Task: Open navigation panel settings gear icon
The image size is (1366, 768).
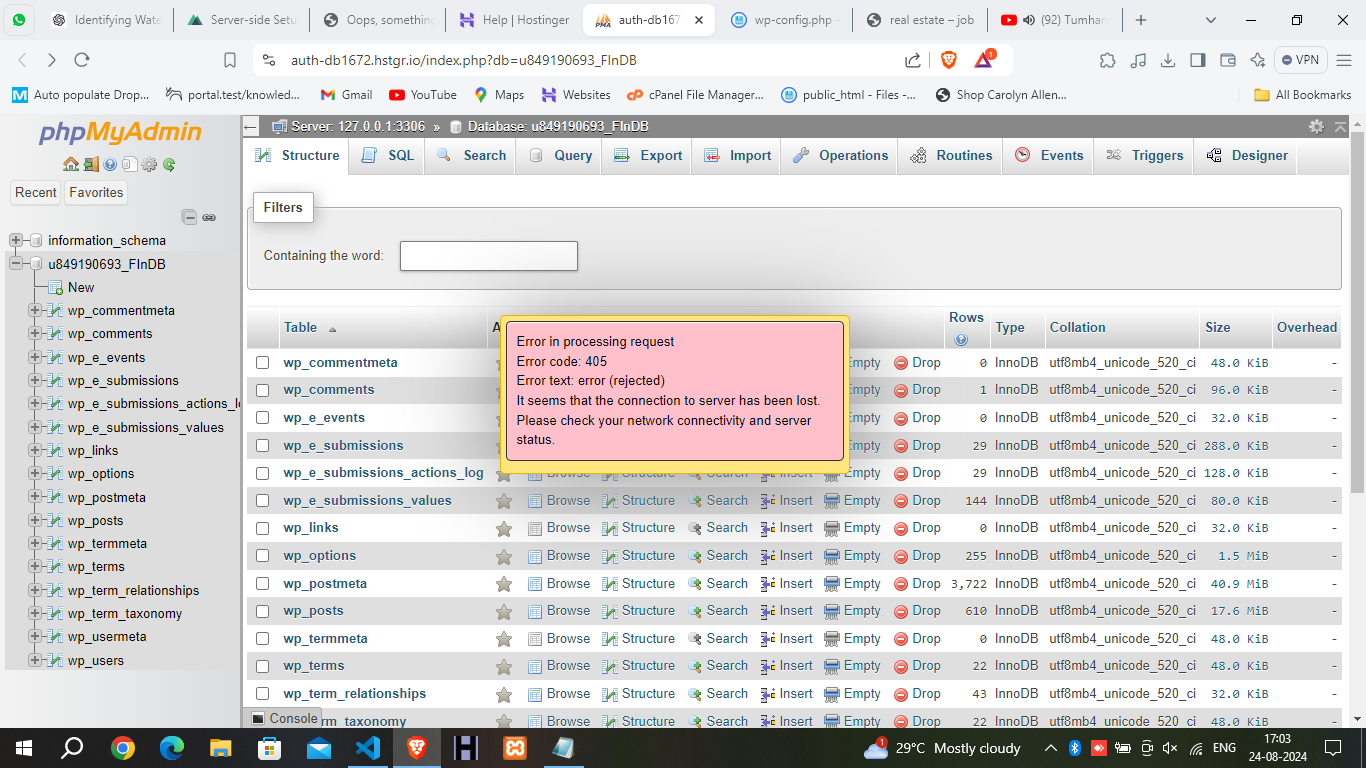Action: click(149, 165)
